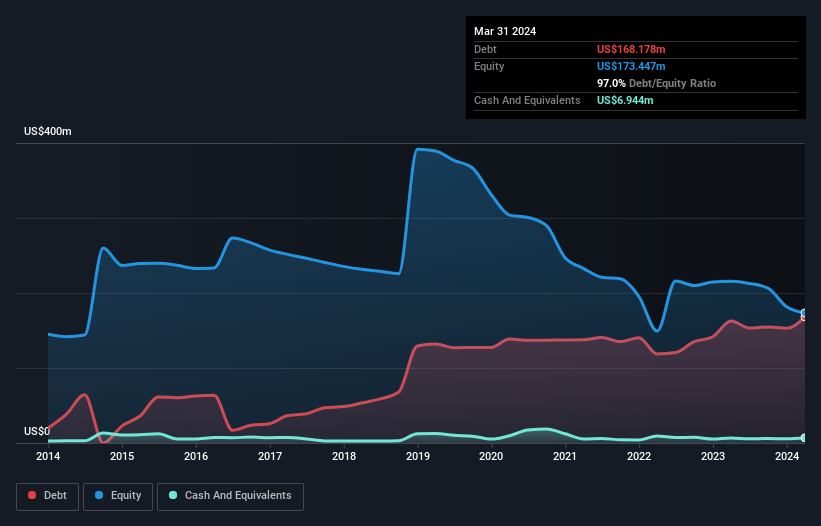Click the 2024 x-axis label
The image size is (821, 526).
[787, 456]
